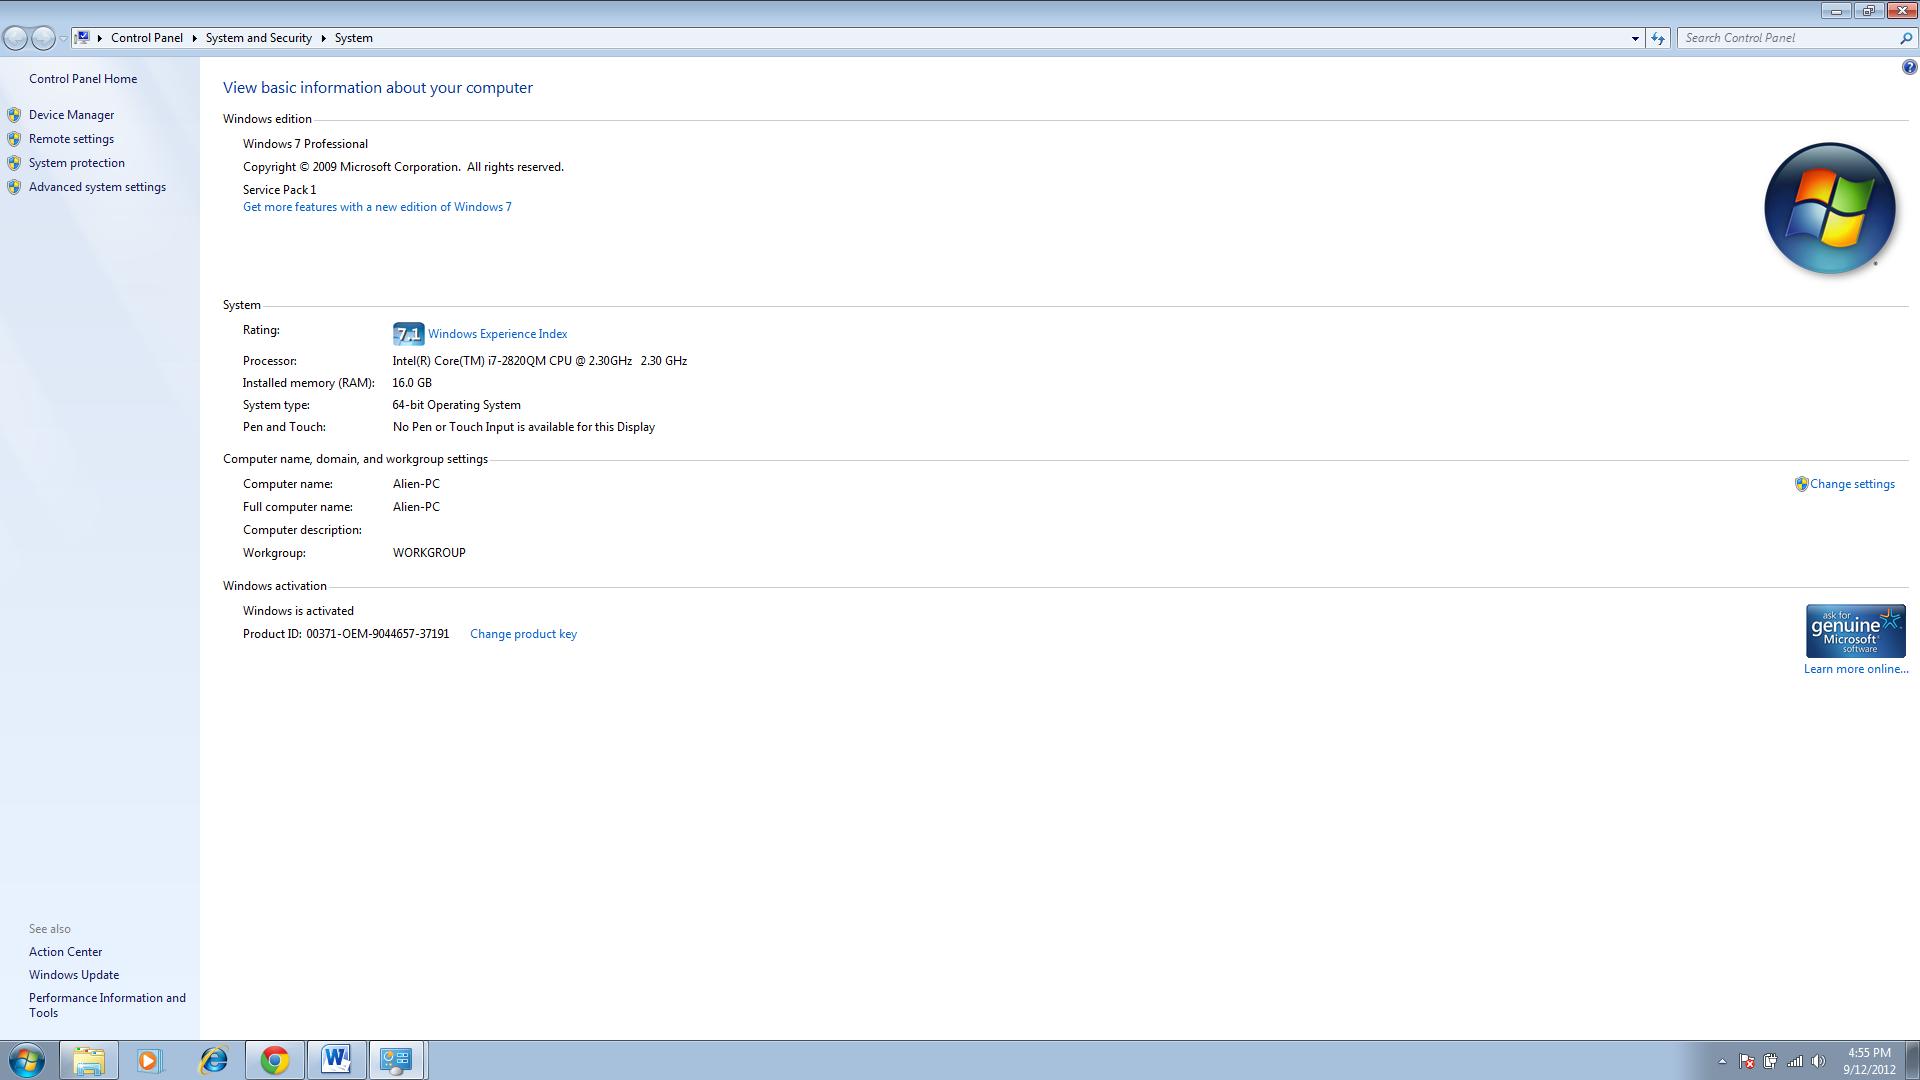Click the genuine Microsoft software badge
1920x1080 pixels.
(x=1855, y=631)
